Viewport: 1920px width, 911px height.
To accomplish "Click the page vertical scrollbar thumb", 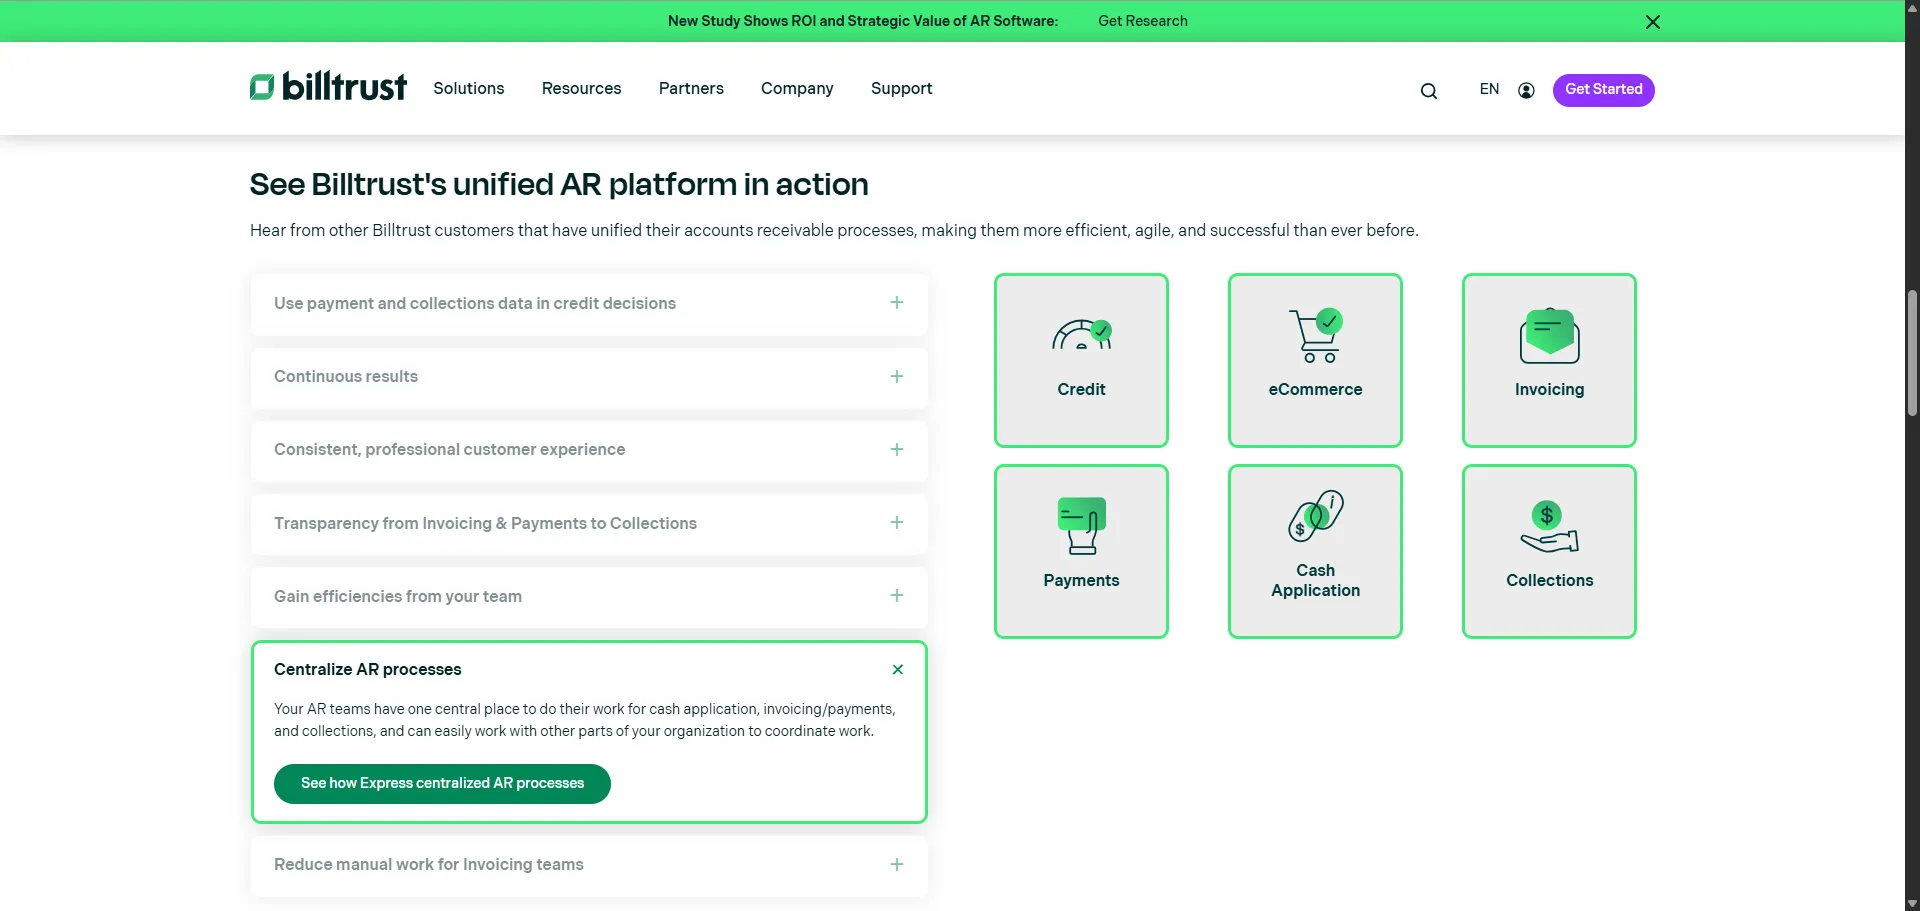I will pyautogui.click(x=1912, y=352).
